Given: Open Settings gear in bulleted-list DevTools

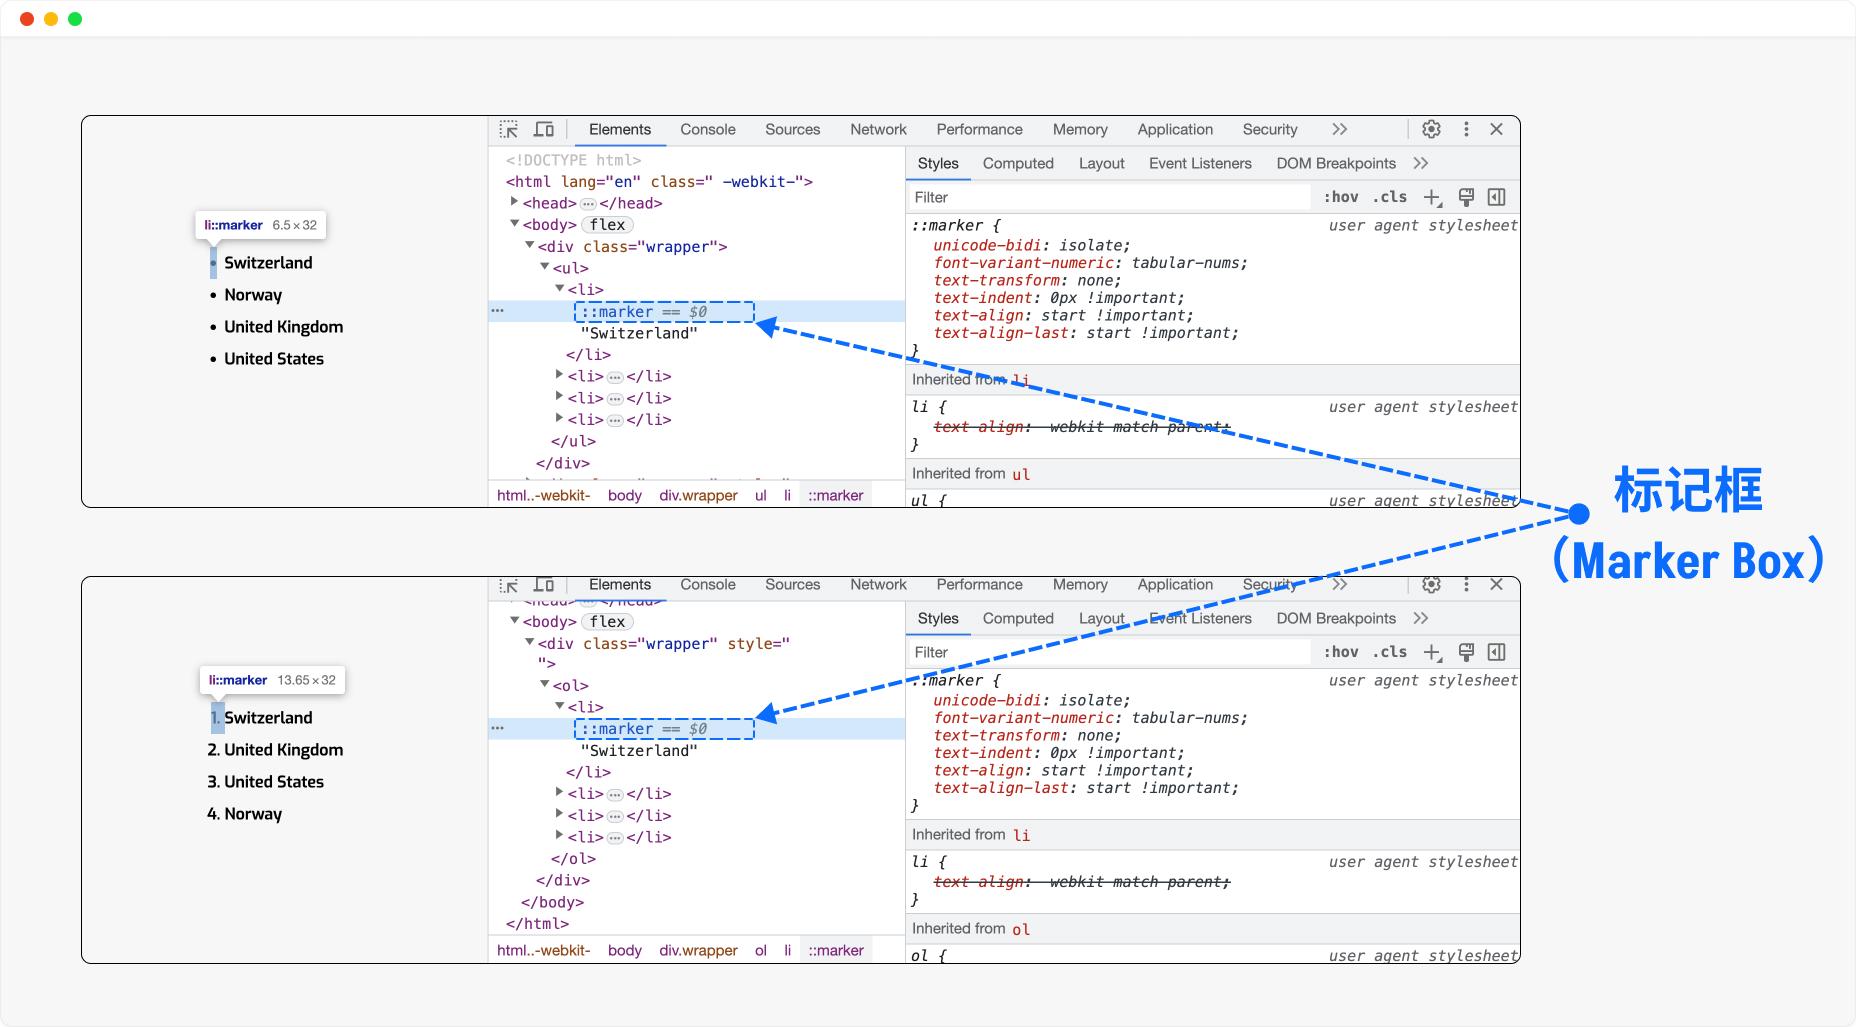Looking at the screenshot, I should pyautogui.click(x=1432, y=129).
